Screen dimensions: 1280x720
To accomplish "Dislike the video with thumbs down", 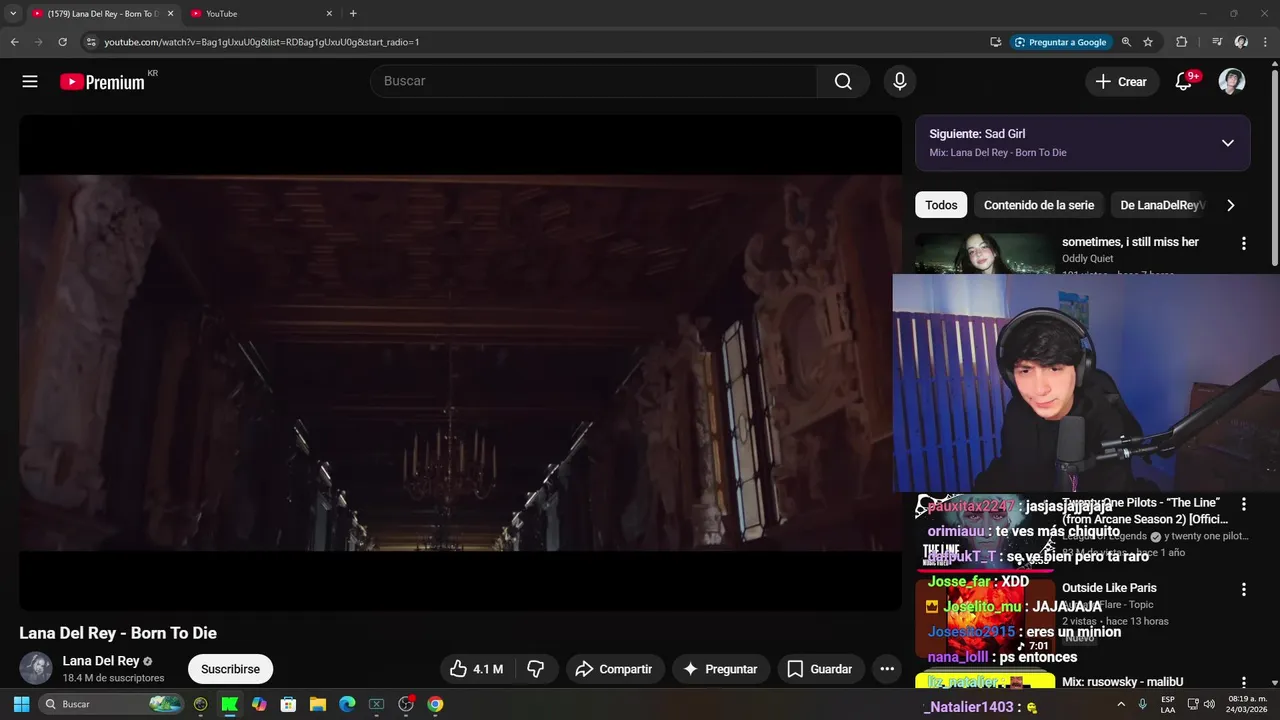I will pyautogui.click(x=536, y=669).
